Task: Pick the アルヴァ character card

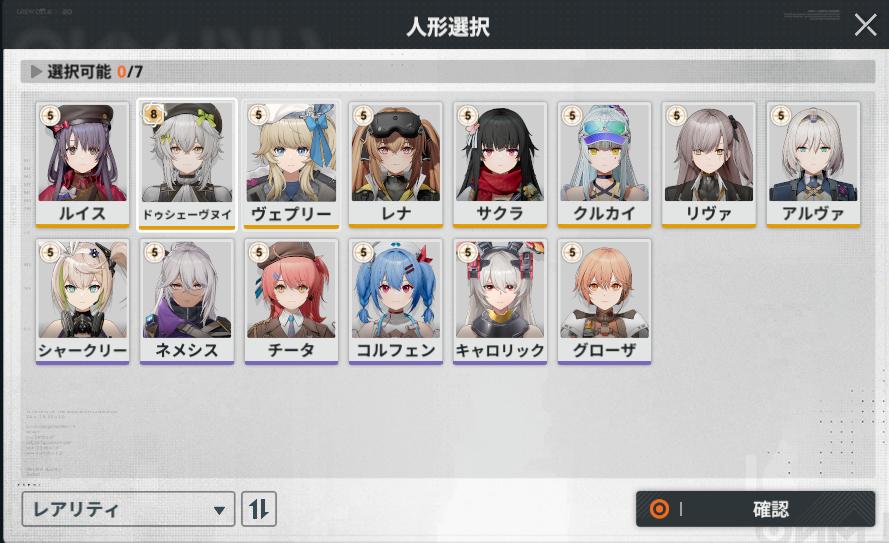Action: coord(813,164)
